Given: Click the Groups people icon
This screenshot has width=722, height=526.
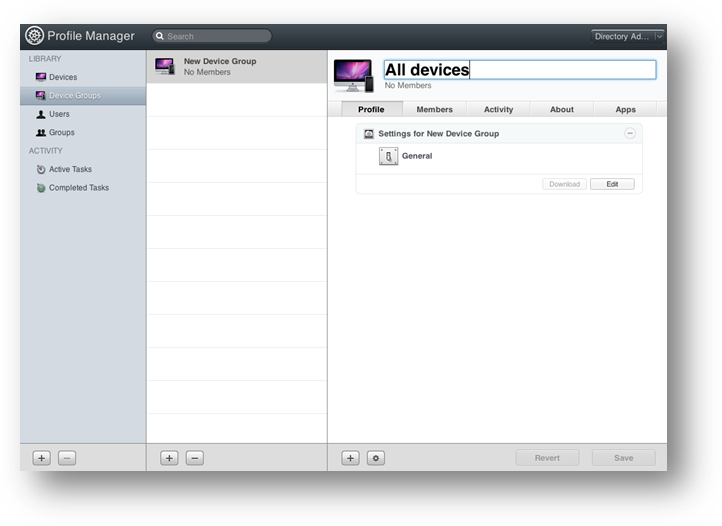Looking at the screenshot, I should pos(41,132).
